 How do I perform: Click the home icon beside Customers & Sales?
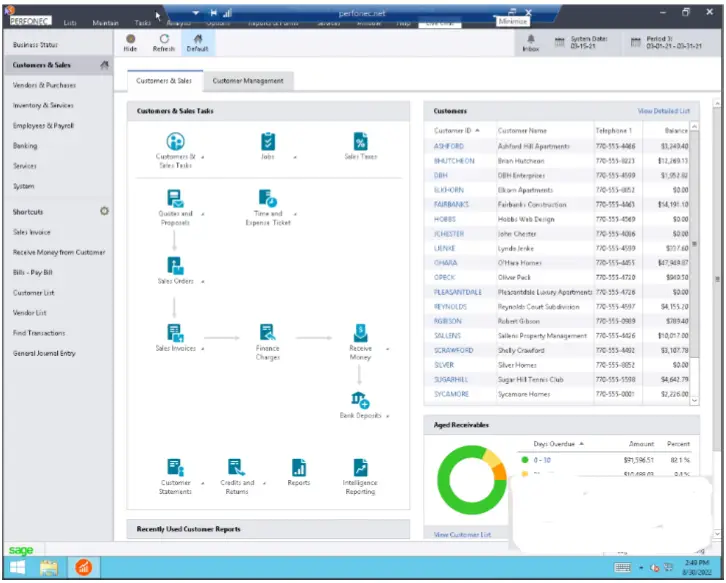coord(105,65)
